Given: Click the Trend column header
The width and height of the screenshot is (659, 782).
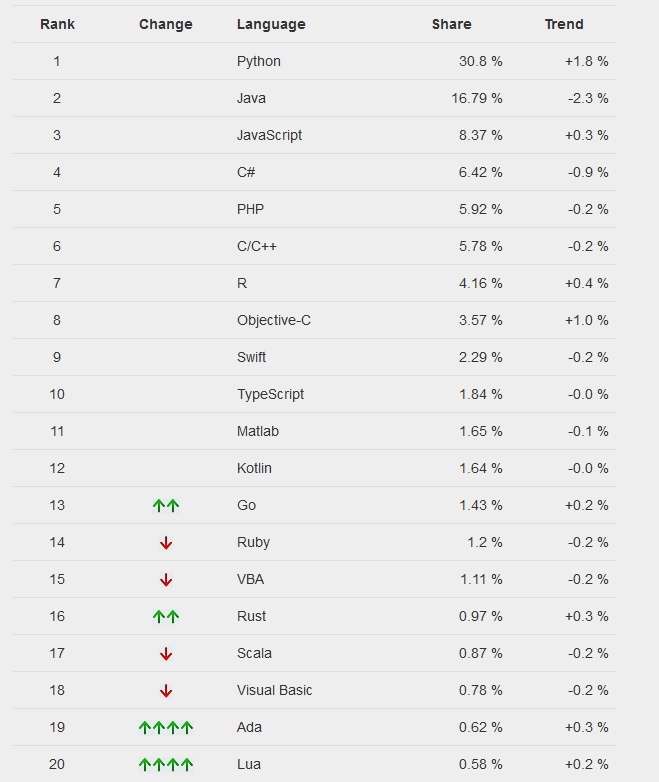Looking at the screenshot, I should (x=564, y=24).
